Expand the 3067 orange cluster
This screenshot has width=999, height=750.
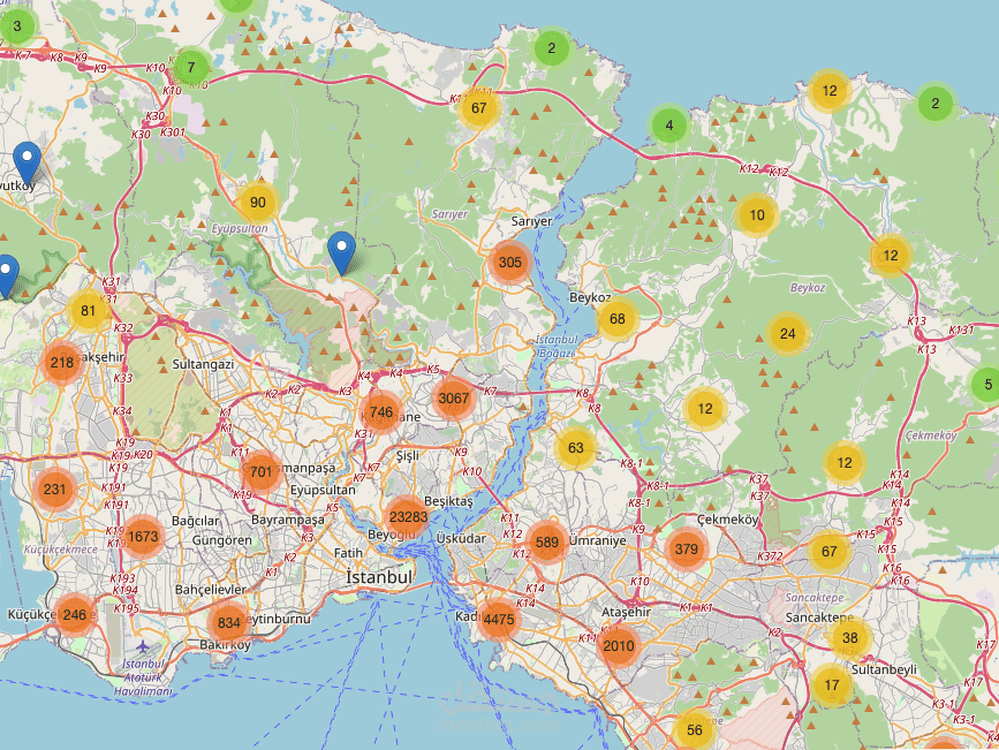pyautogui.click(x=454, y=398)
